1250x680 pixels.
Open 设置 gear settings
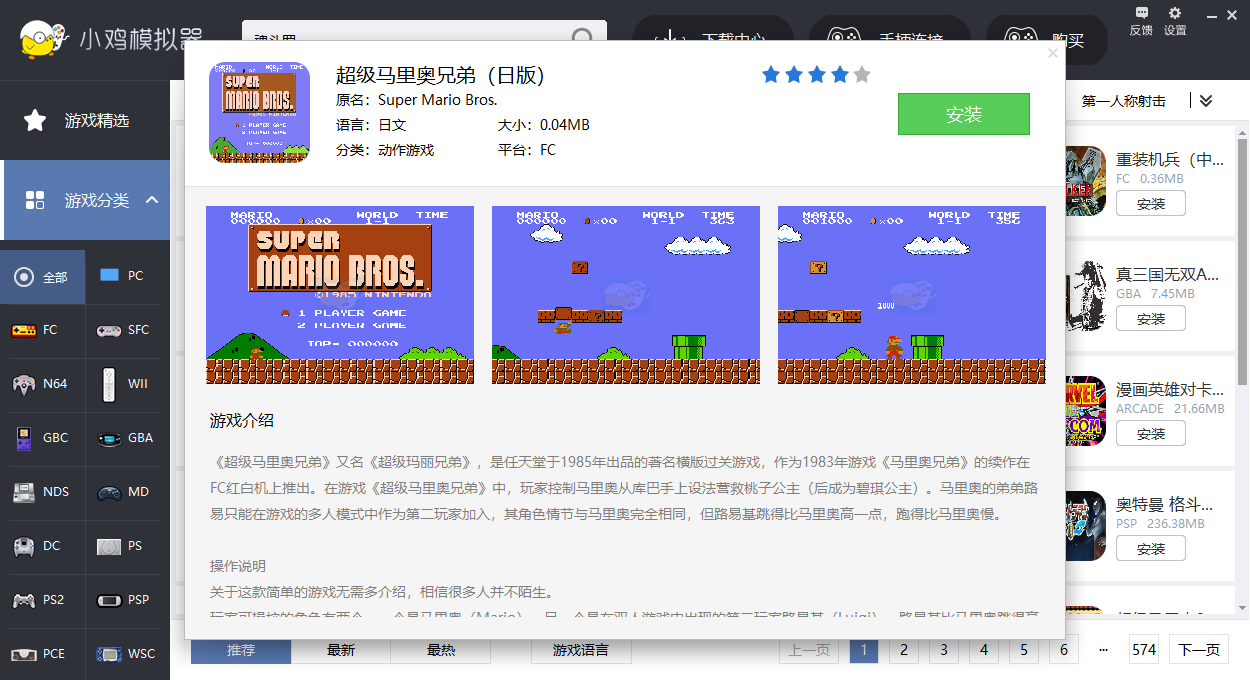click(x=1175, y=20)
